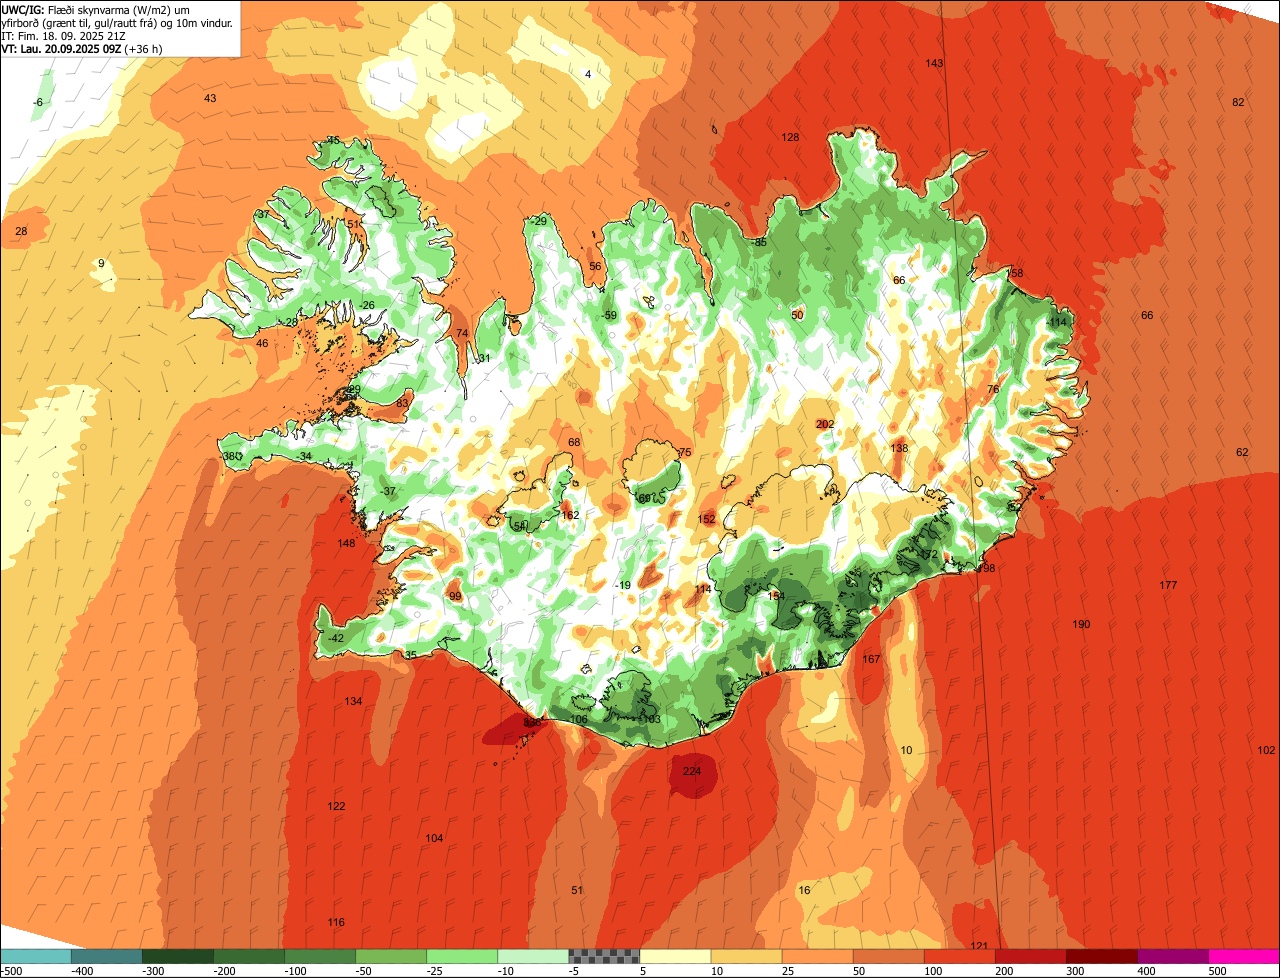The image size is (1280, 978).
Task: Select the map value 62 in the eastern sea
Action: [1242, 452]
